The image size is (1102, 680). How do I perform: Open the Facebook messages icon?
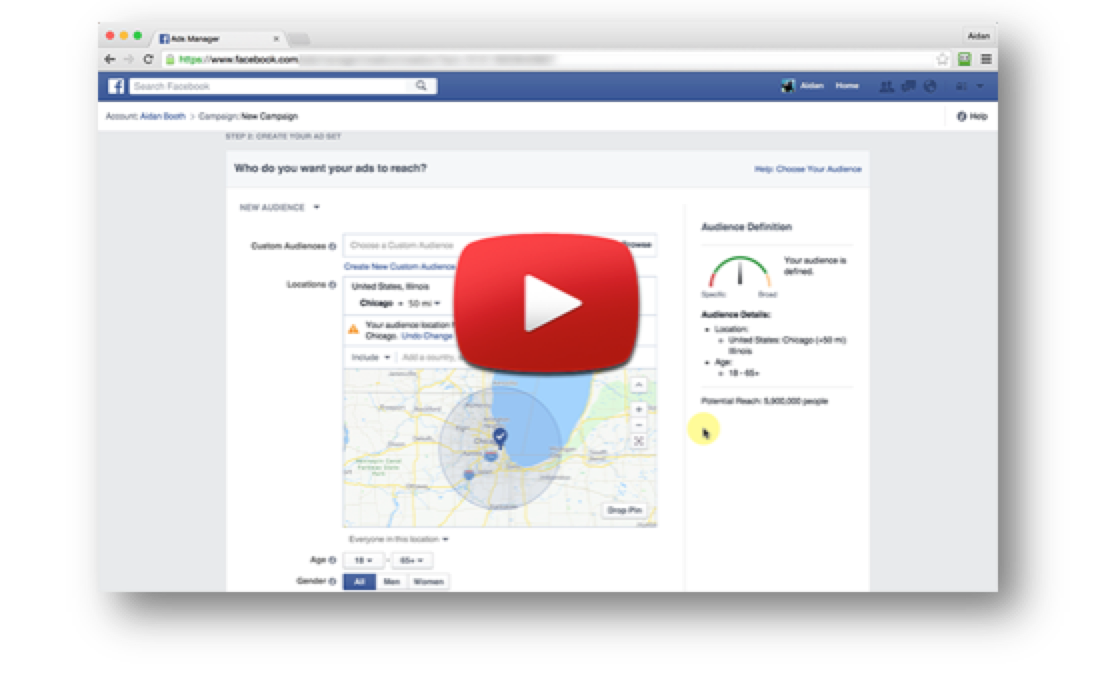coord(909,86)
